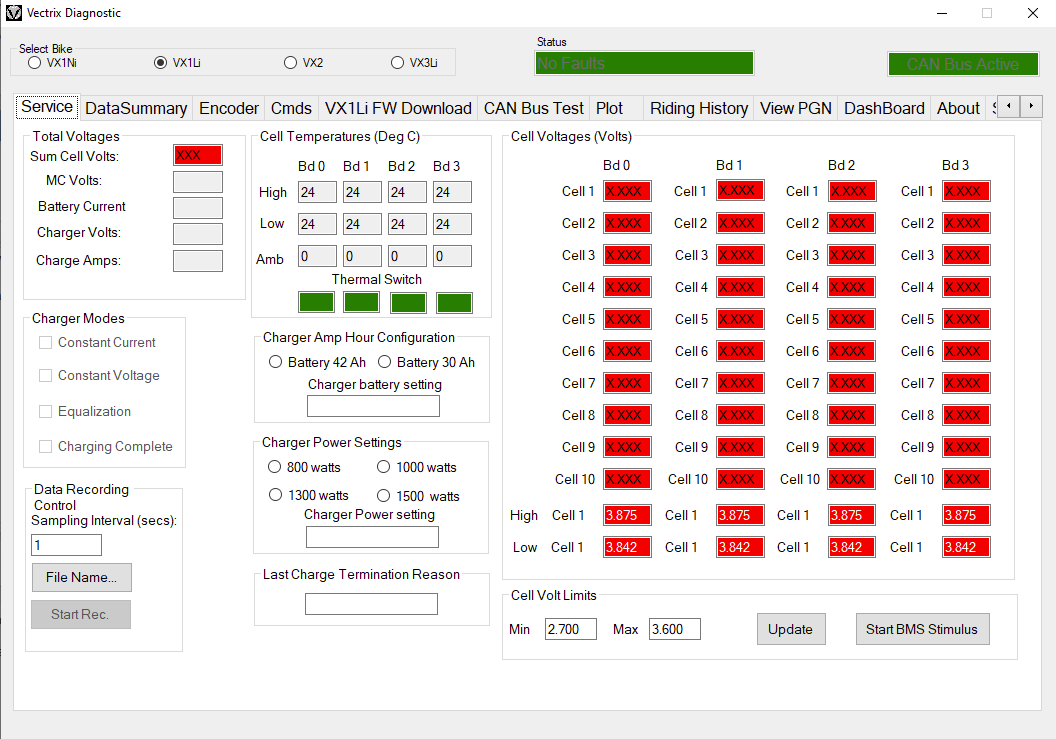Image resolution: width=1056 pixels, height=739 pixels.
Task: Select the VX1Ni bike option
Action: point(35,62)
